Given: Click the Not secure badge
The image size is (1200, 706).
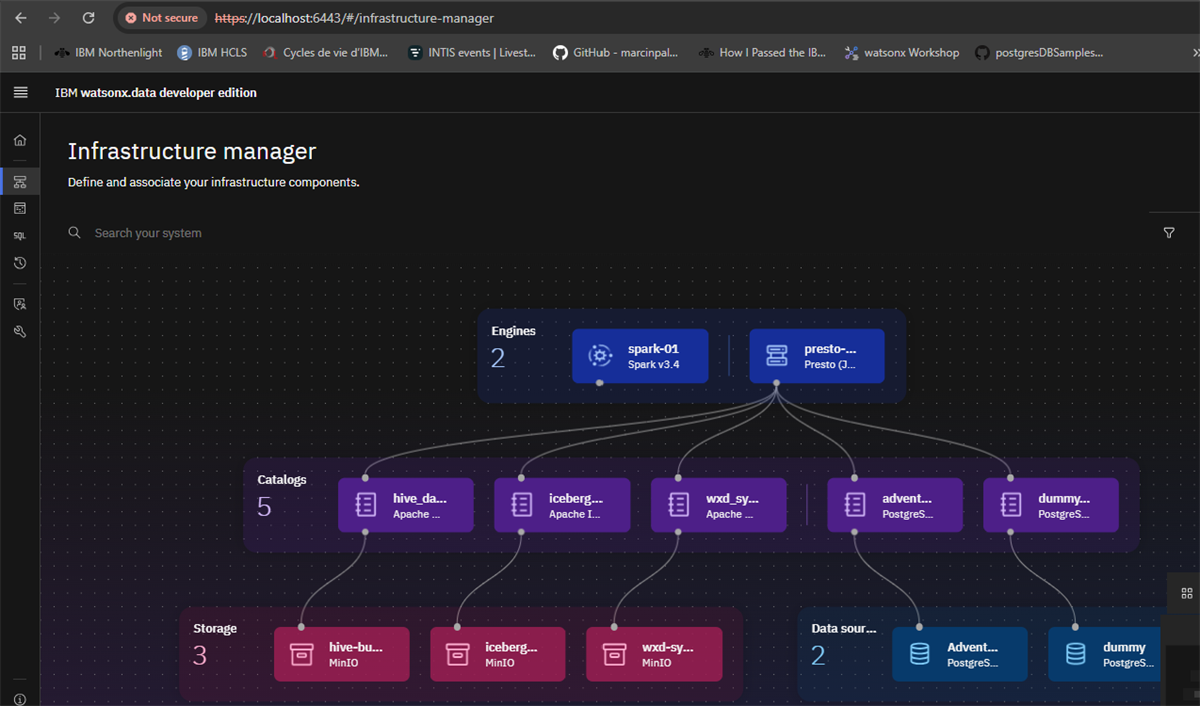Looking at the screenshot, I should point(161,18).
